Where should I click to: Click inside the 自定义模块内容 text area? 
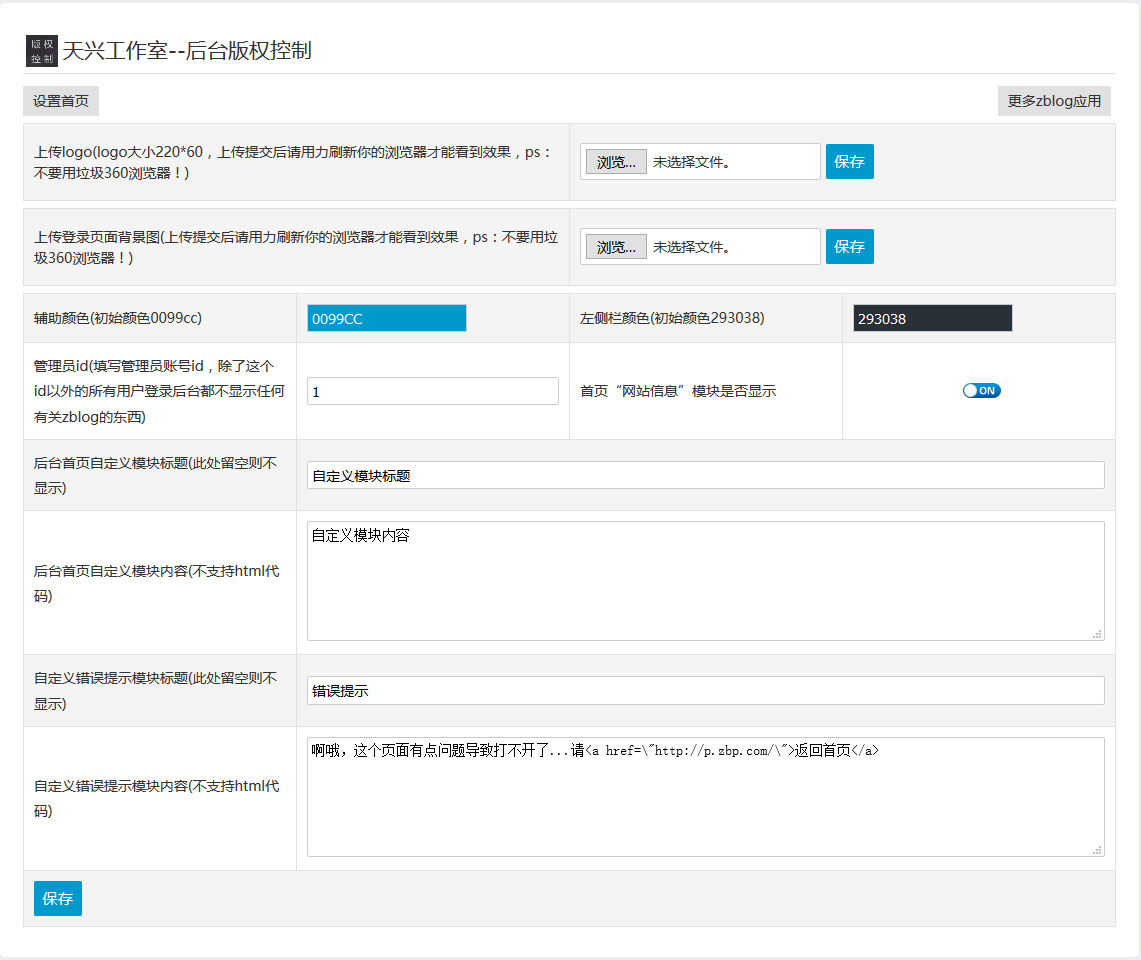tap(705, 580)
